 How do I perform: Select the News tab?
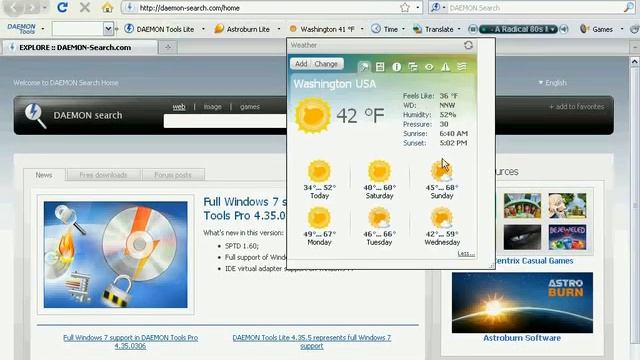tap(44, 175)
